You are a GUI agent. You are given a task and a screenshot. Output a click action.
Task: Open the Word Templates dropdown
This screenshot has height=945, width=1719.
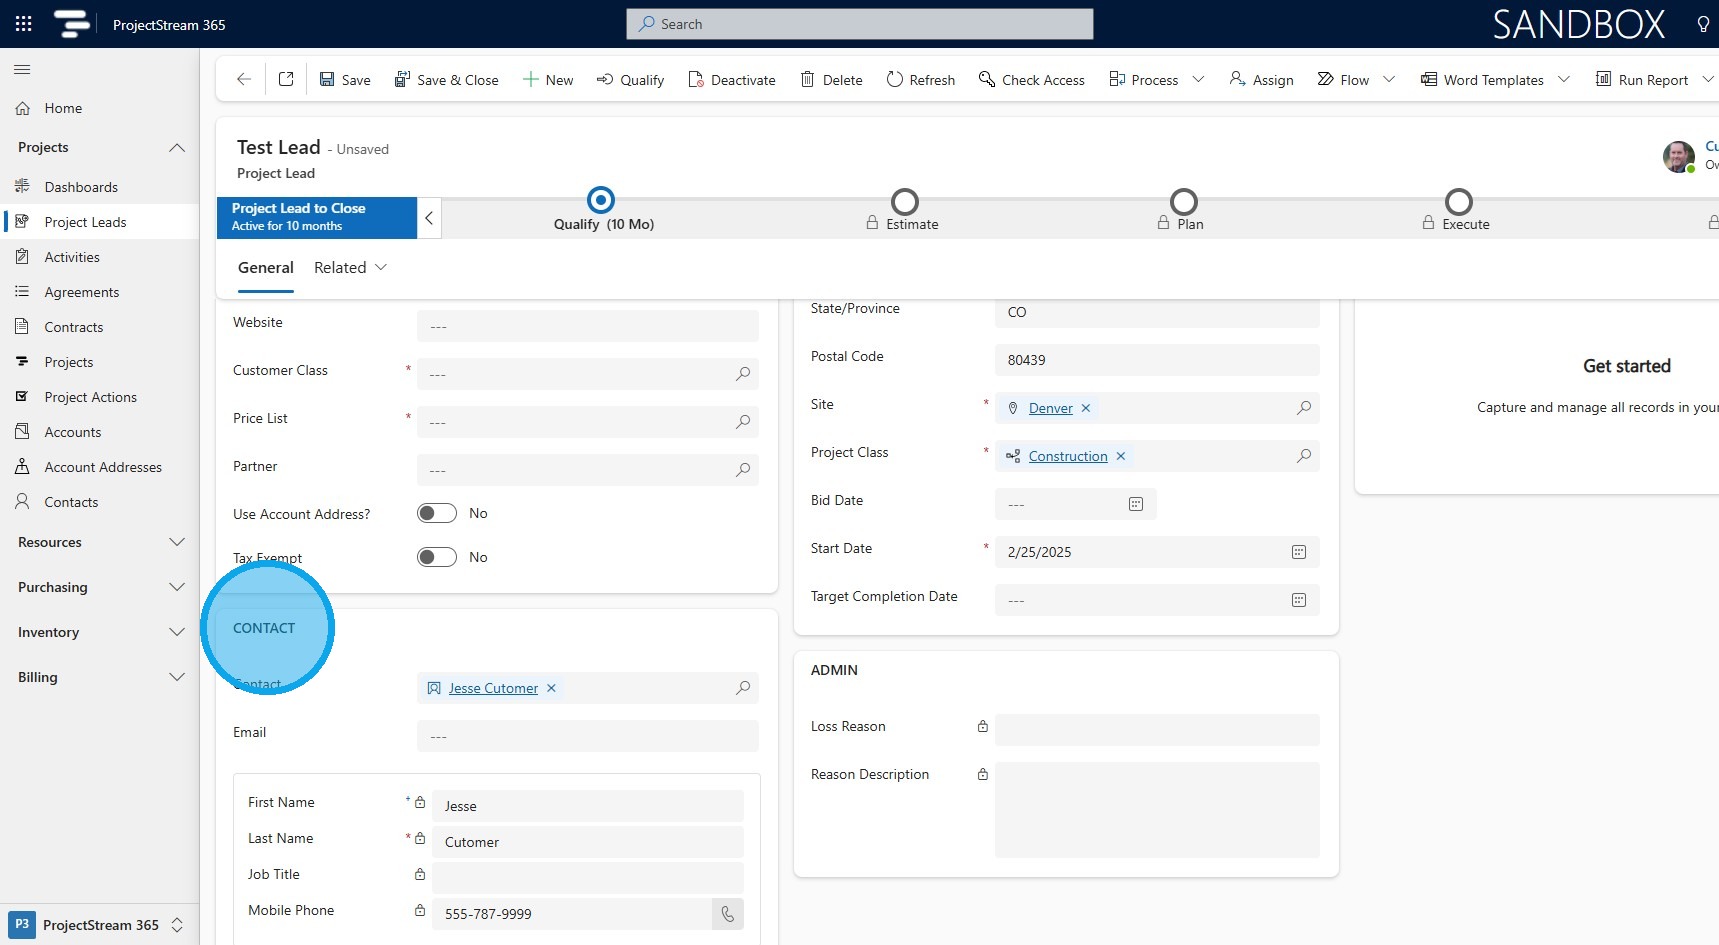[1565, 79]
